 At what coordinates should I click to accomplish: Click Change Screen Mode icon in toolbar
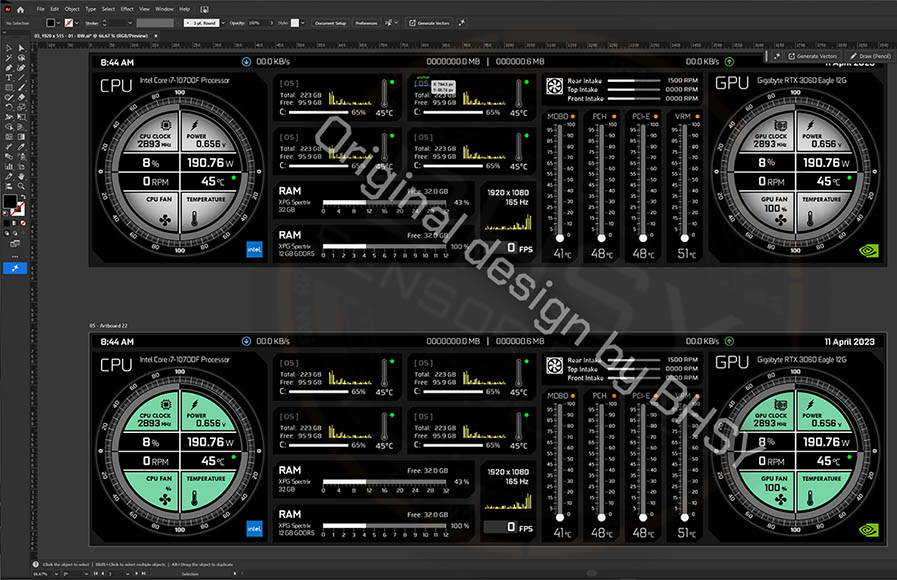(15, 244)
